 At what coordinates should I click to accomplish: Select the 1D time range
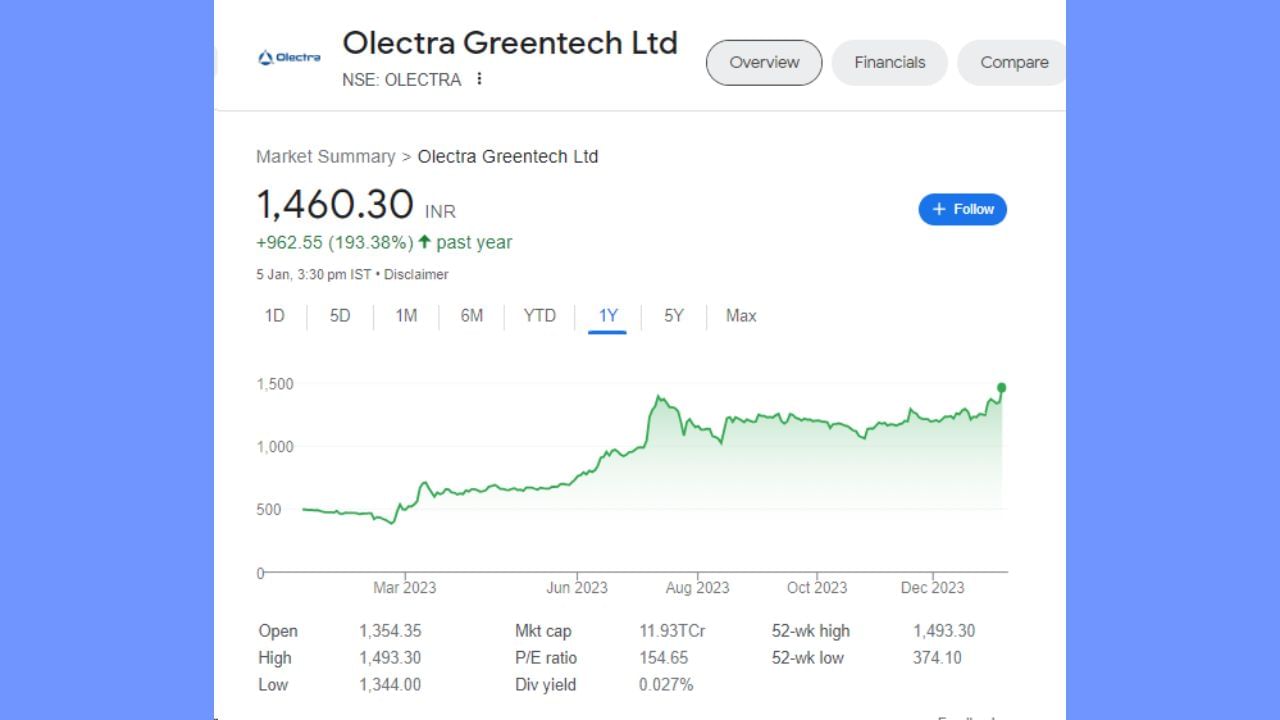[275, 316]
